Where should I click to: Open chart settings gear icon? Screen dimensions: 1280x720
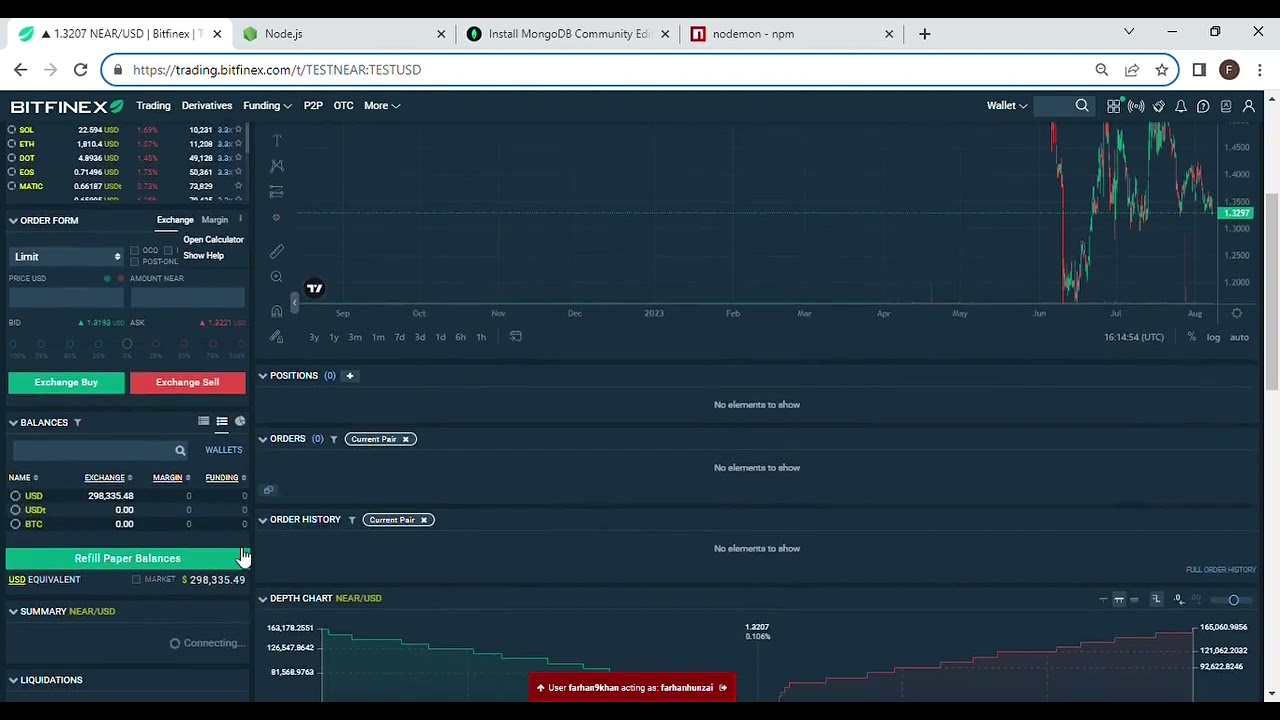[x=1237, y=313]
